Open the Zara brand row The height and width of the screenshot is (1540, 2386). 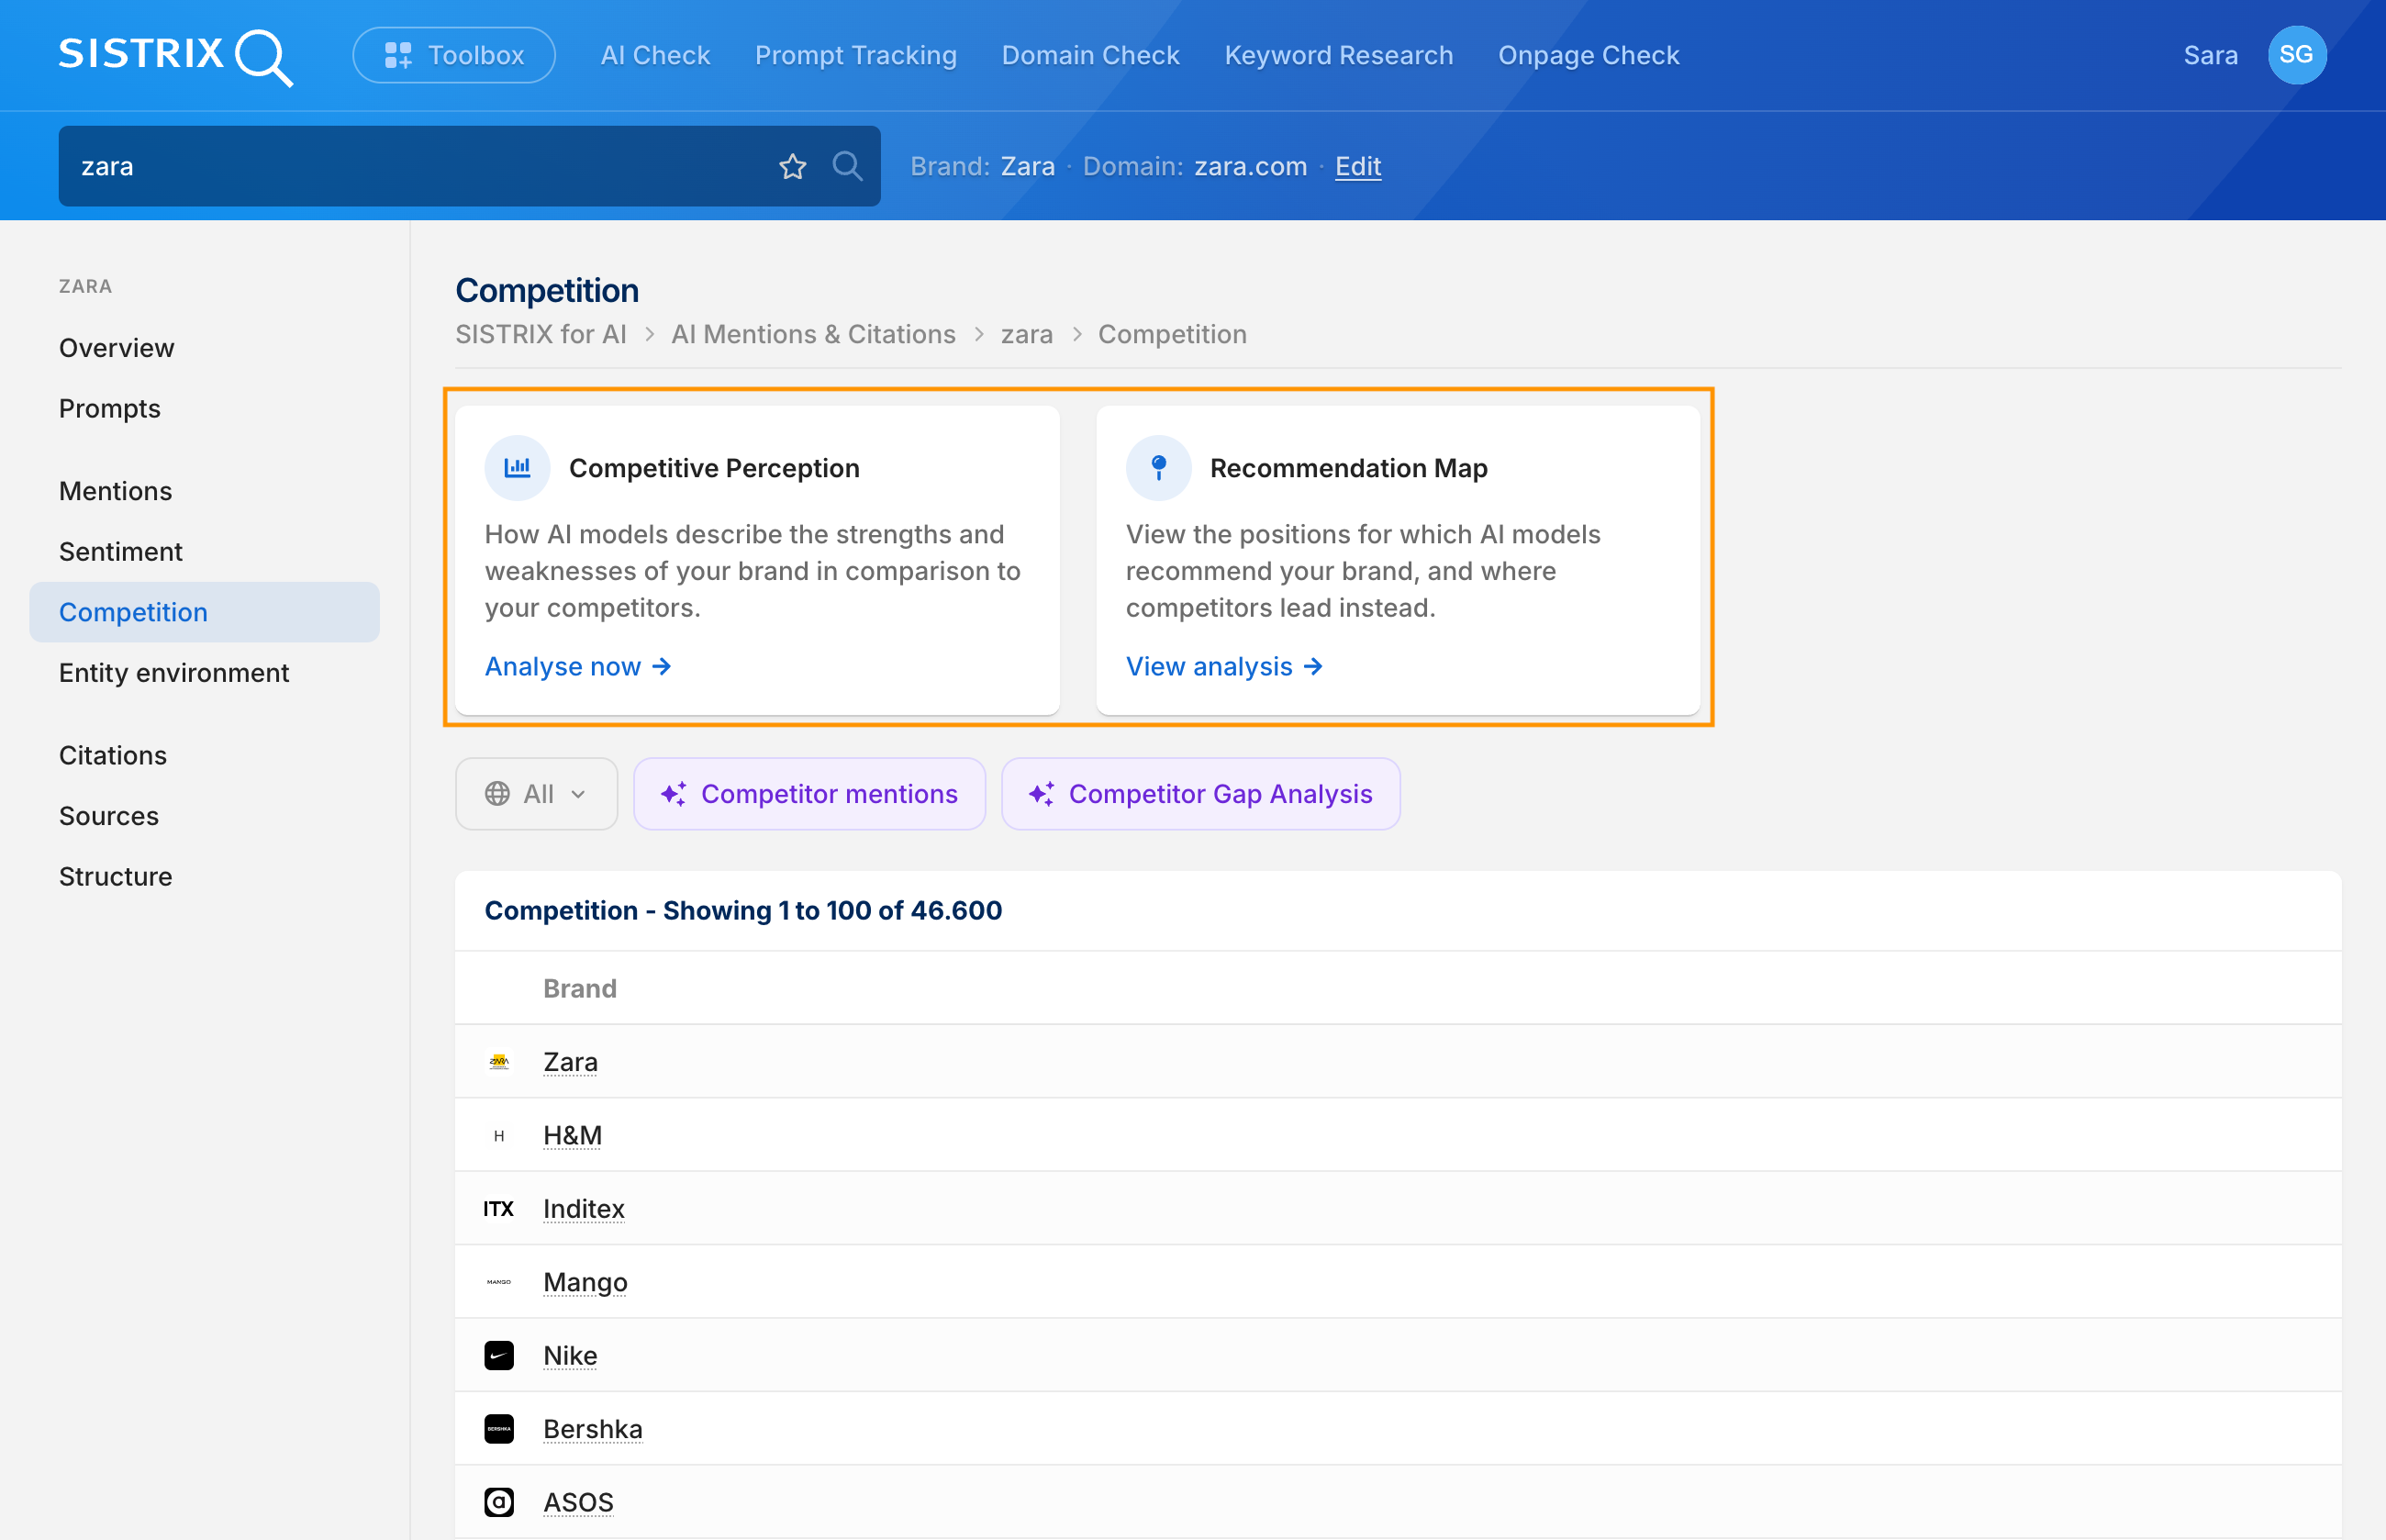1398,1062
